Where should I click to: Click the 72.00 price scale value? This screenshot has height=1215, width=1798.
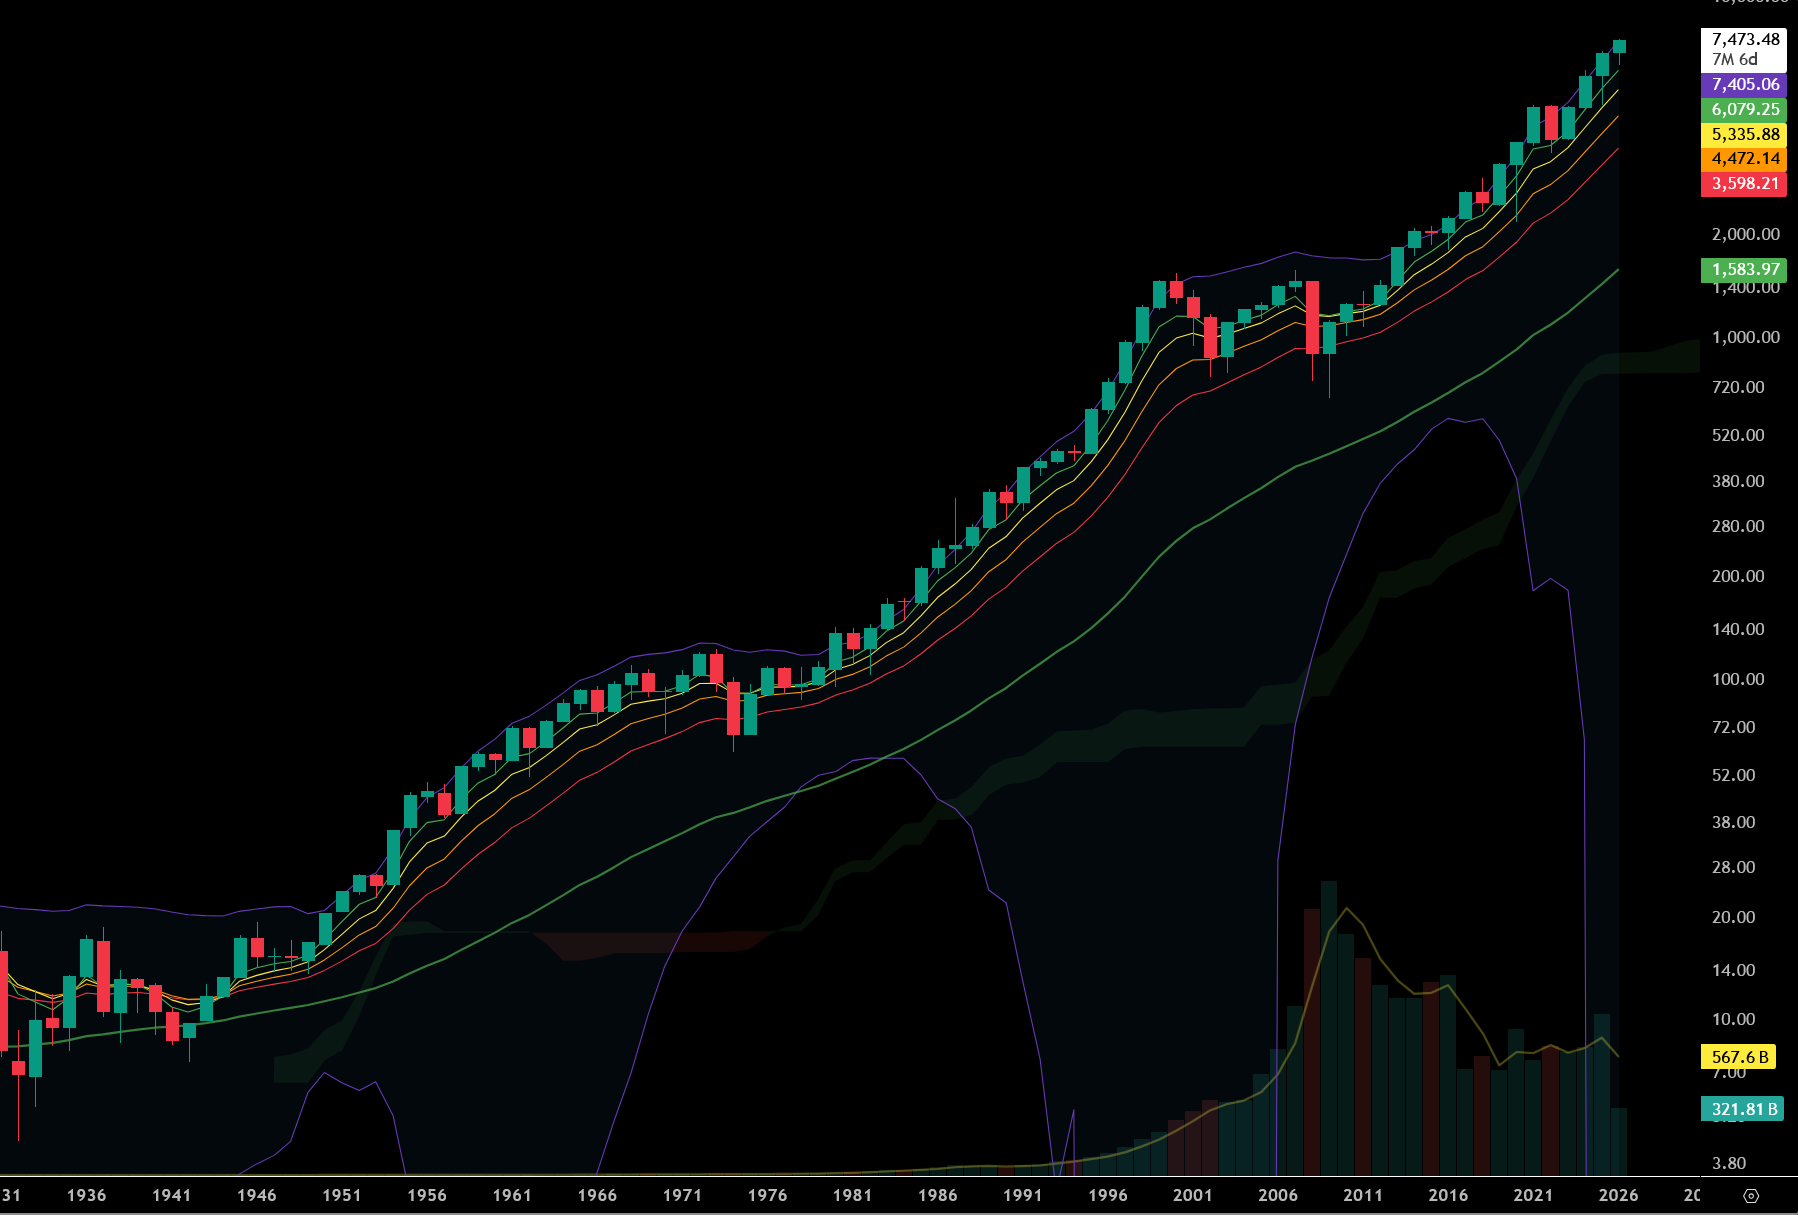pos(1734,727)
